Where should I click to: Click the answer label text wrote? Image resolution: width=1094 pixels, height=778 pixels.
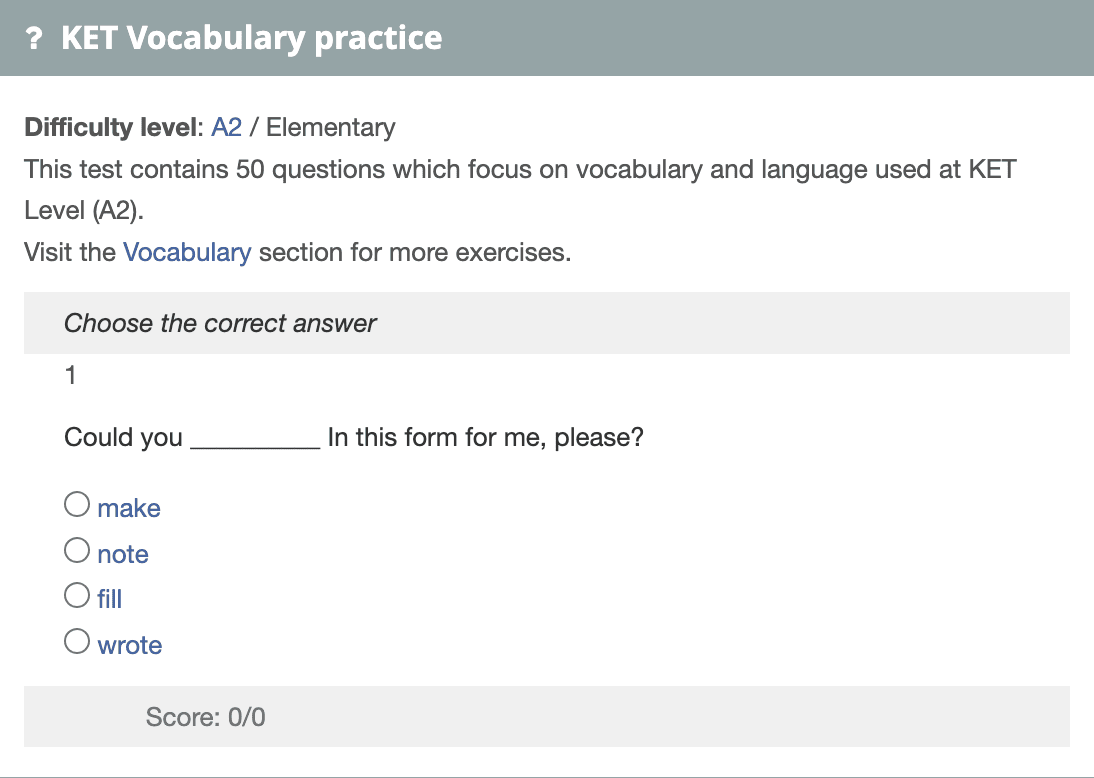coord(130,645)
